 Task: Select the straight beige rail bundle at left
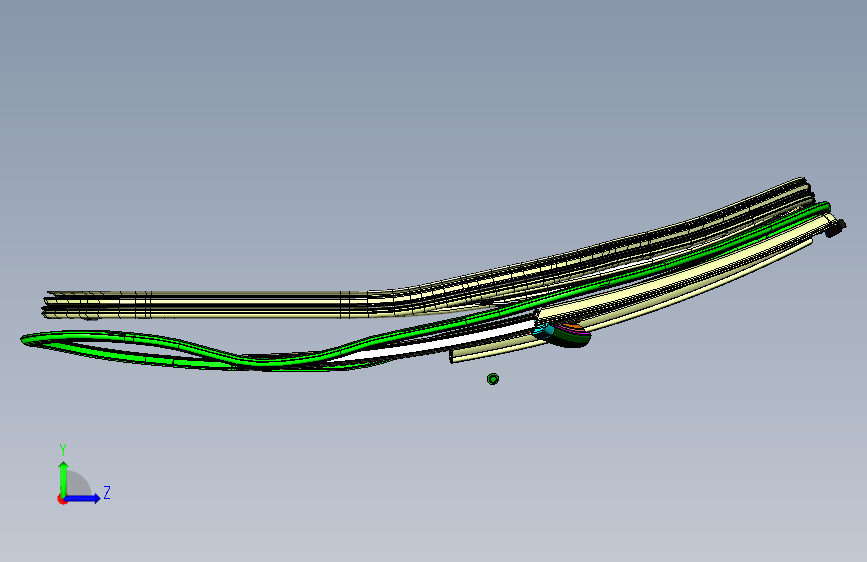click(205, 305)
